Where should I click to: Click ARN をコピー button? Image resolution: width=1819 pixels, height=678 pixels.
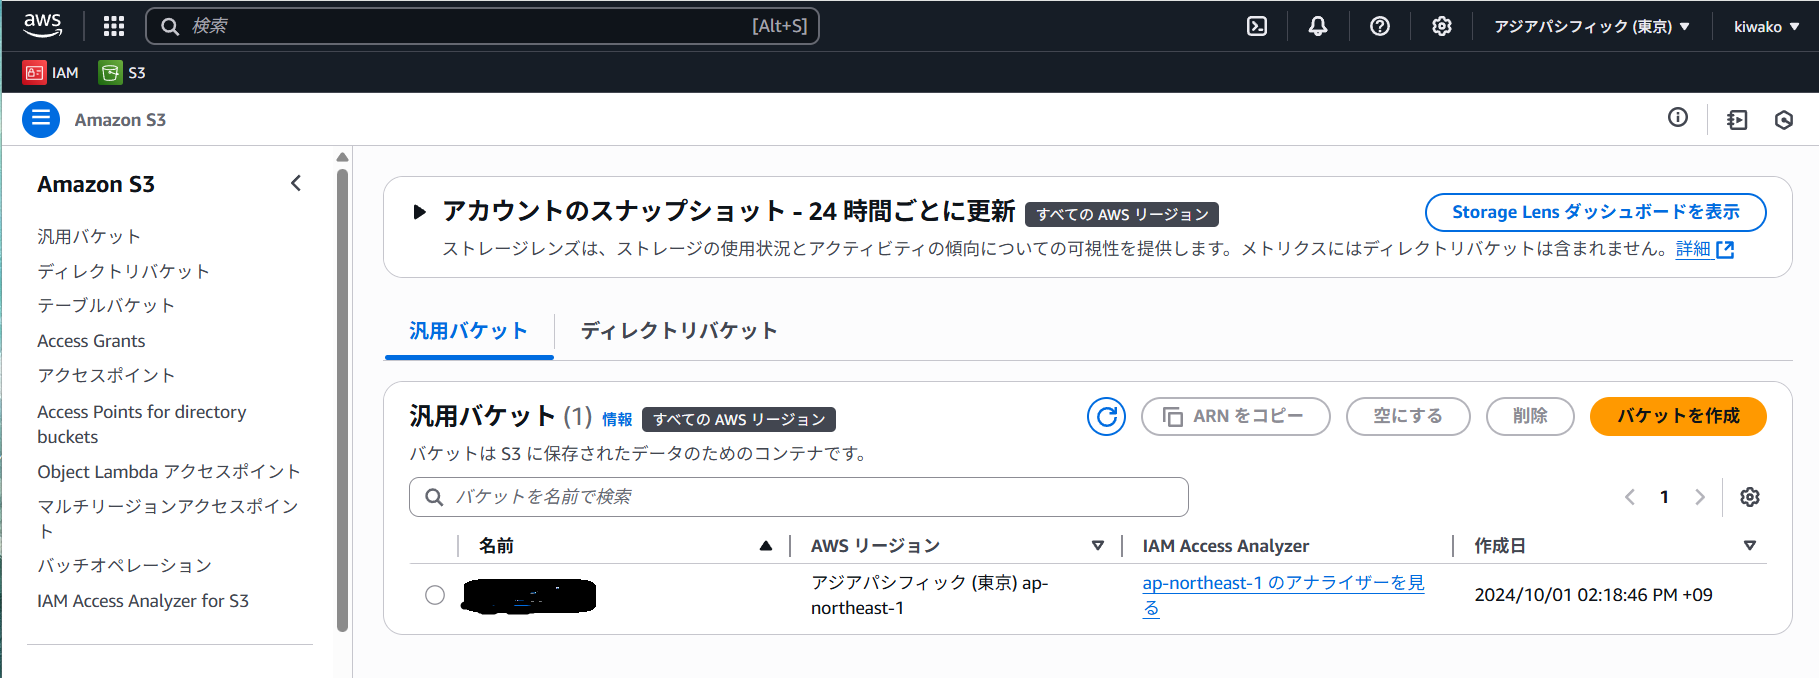coord(1235,416)
